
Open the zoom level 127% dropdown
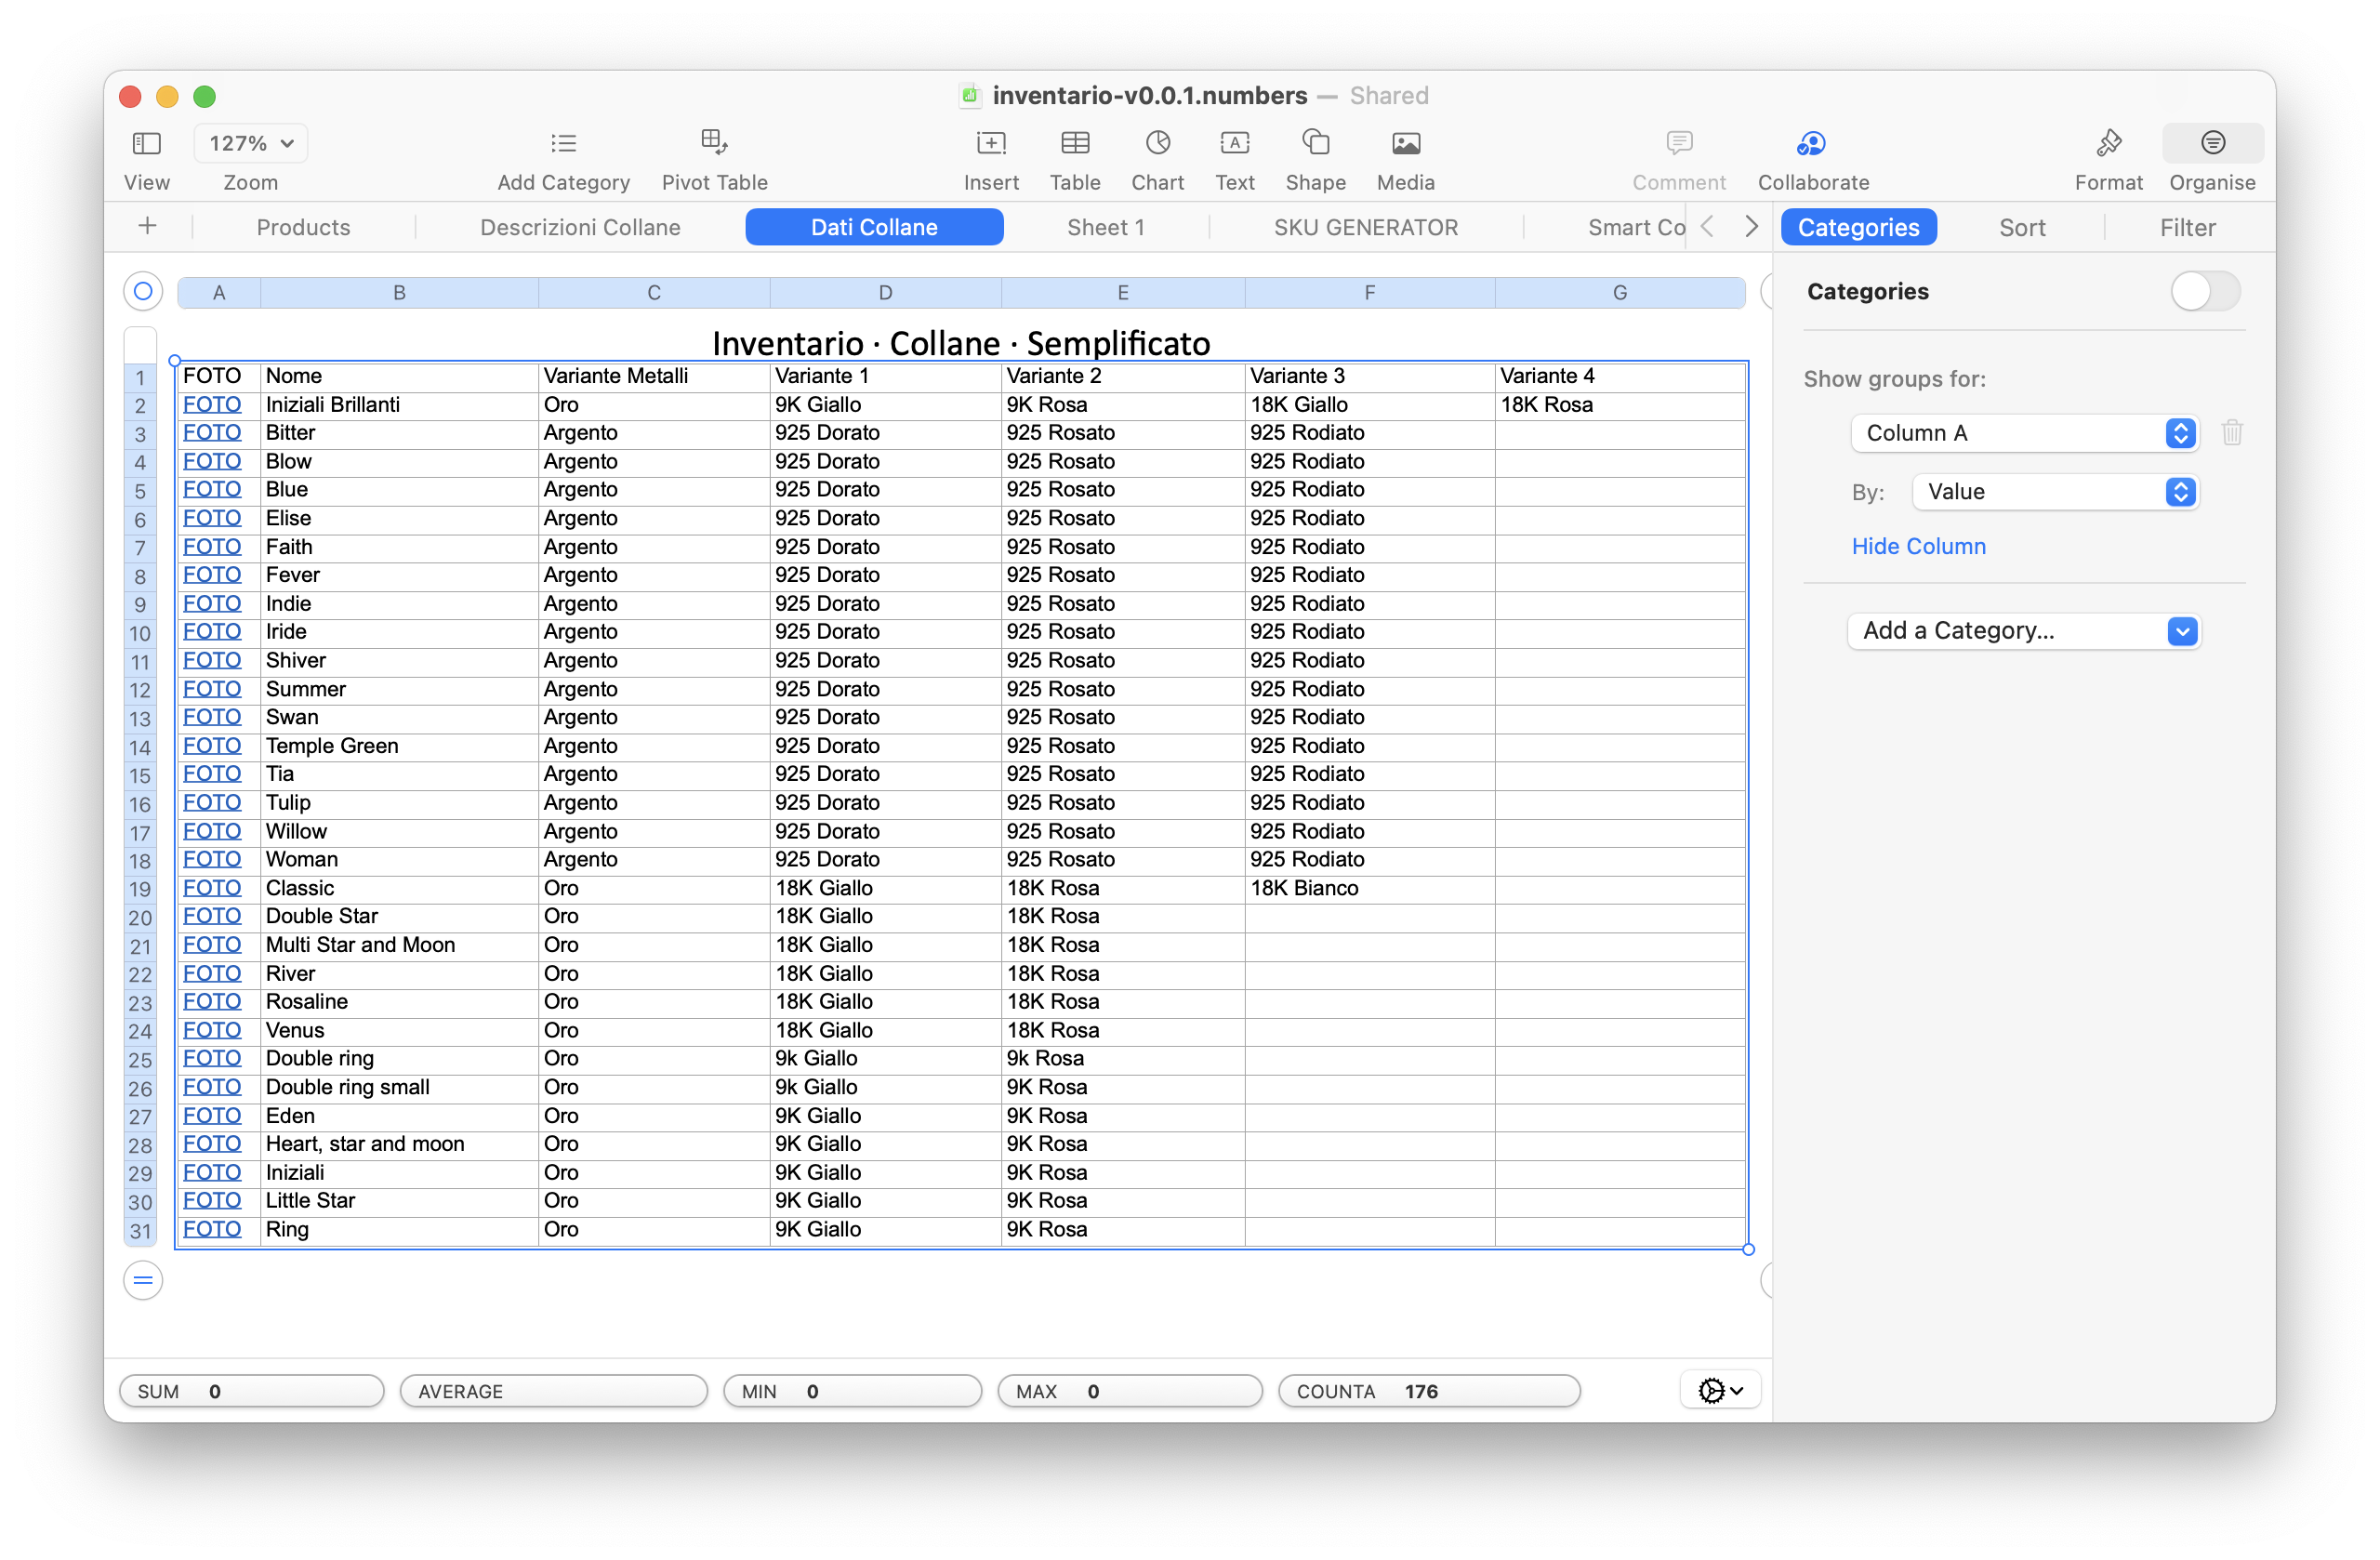(x=251, y=144)
